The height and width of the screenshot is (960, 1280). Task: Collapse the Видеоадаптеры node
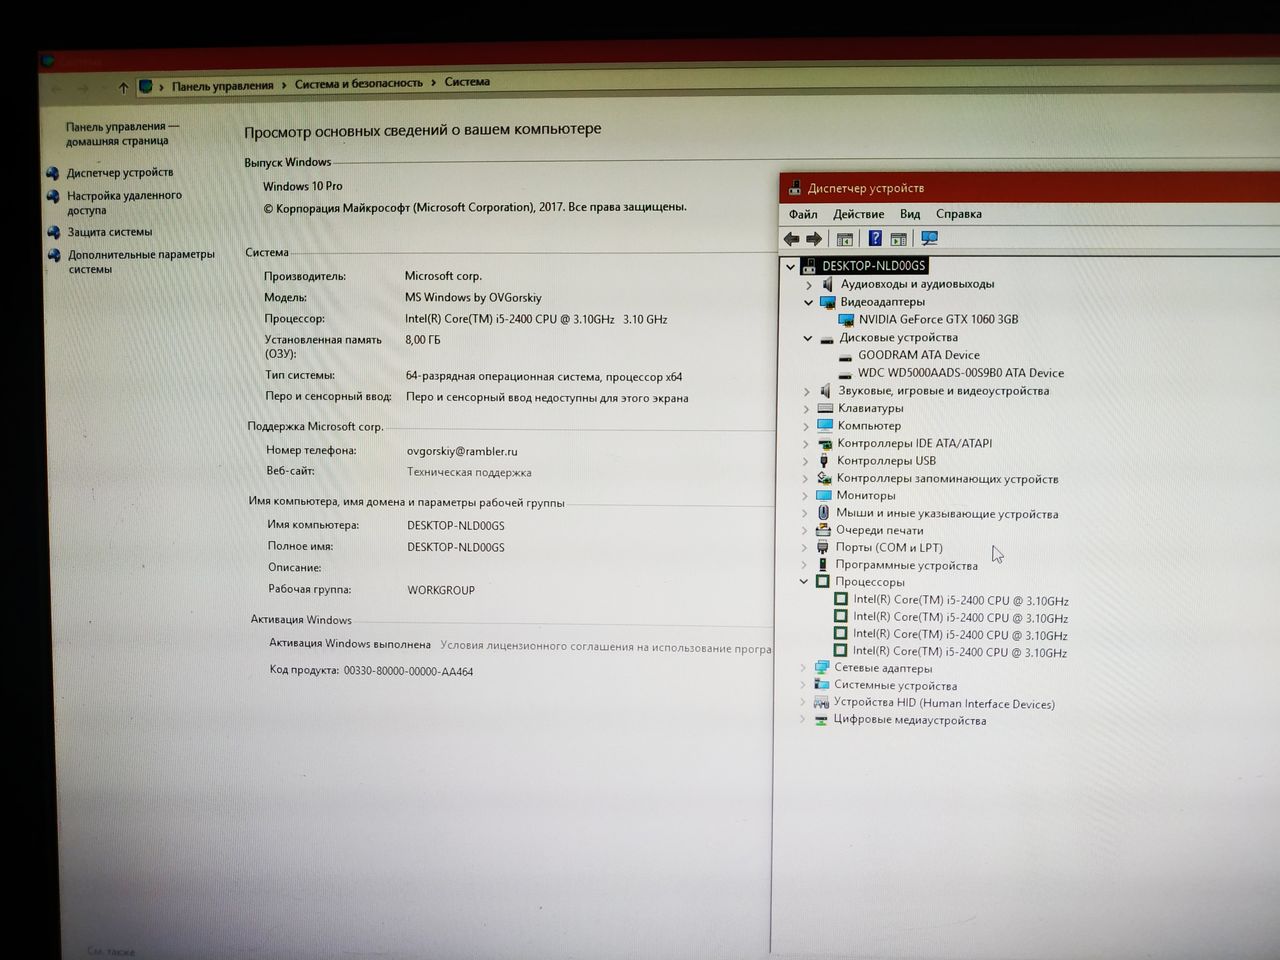coord(808,302)
